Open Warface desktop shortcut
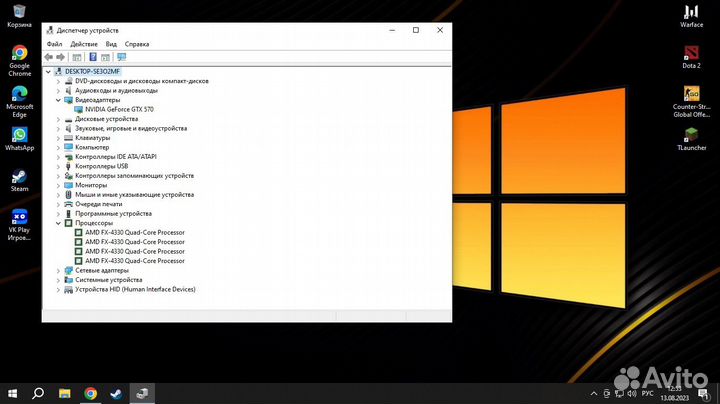 click(692, 16)
